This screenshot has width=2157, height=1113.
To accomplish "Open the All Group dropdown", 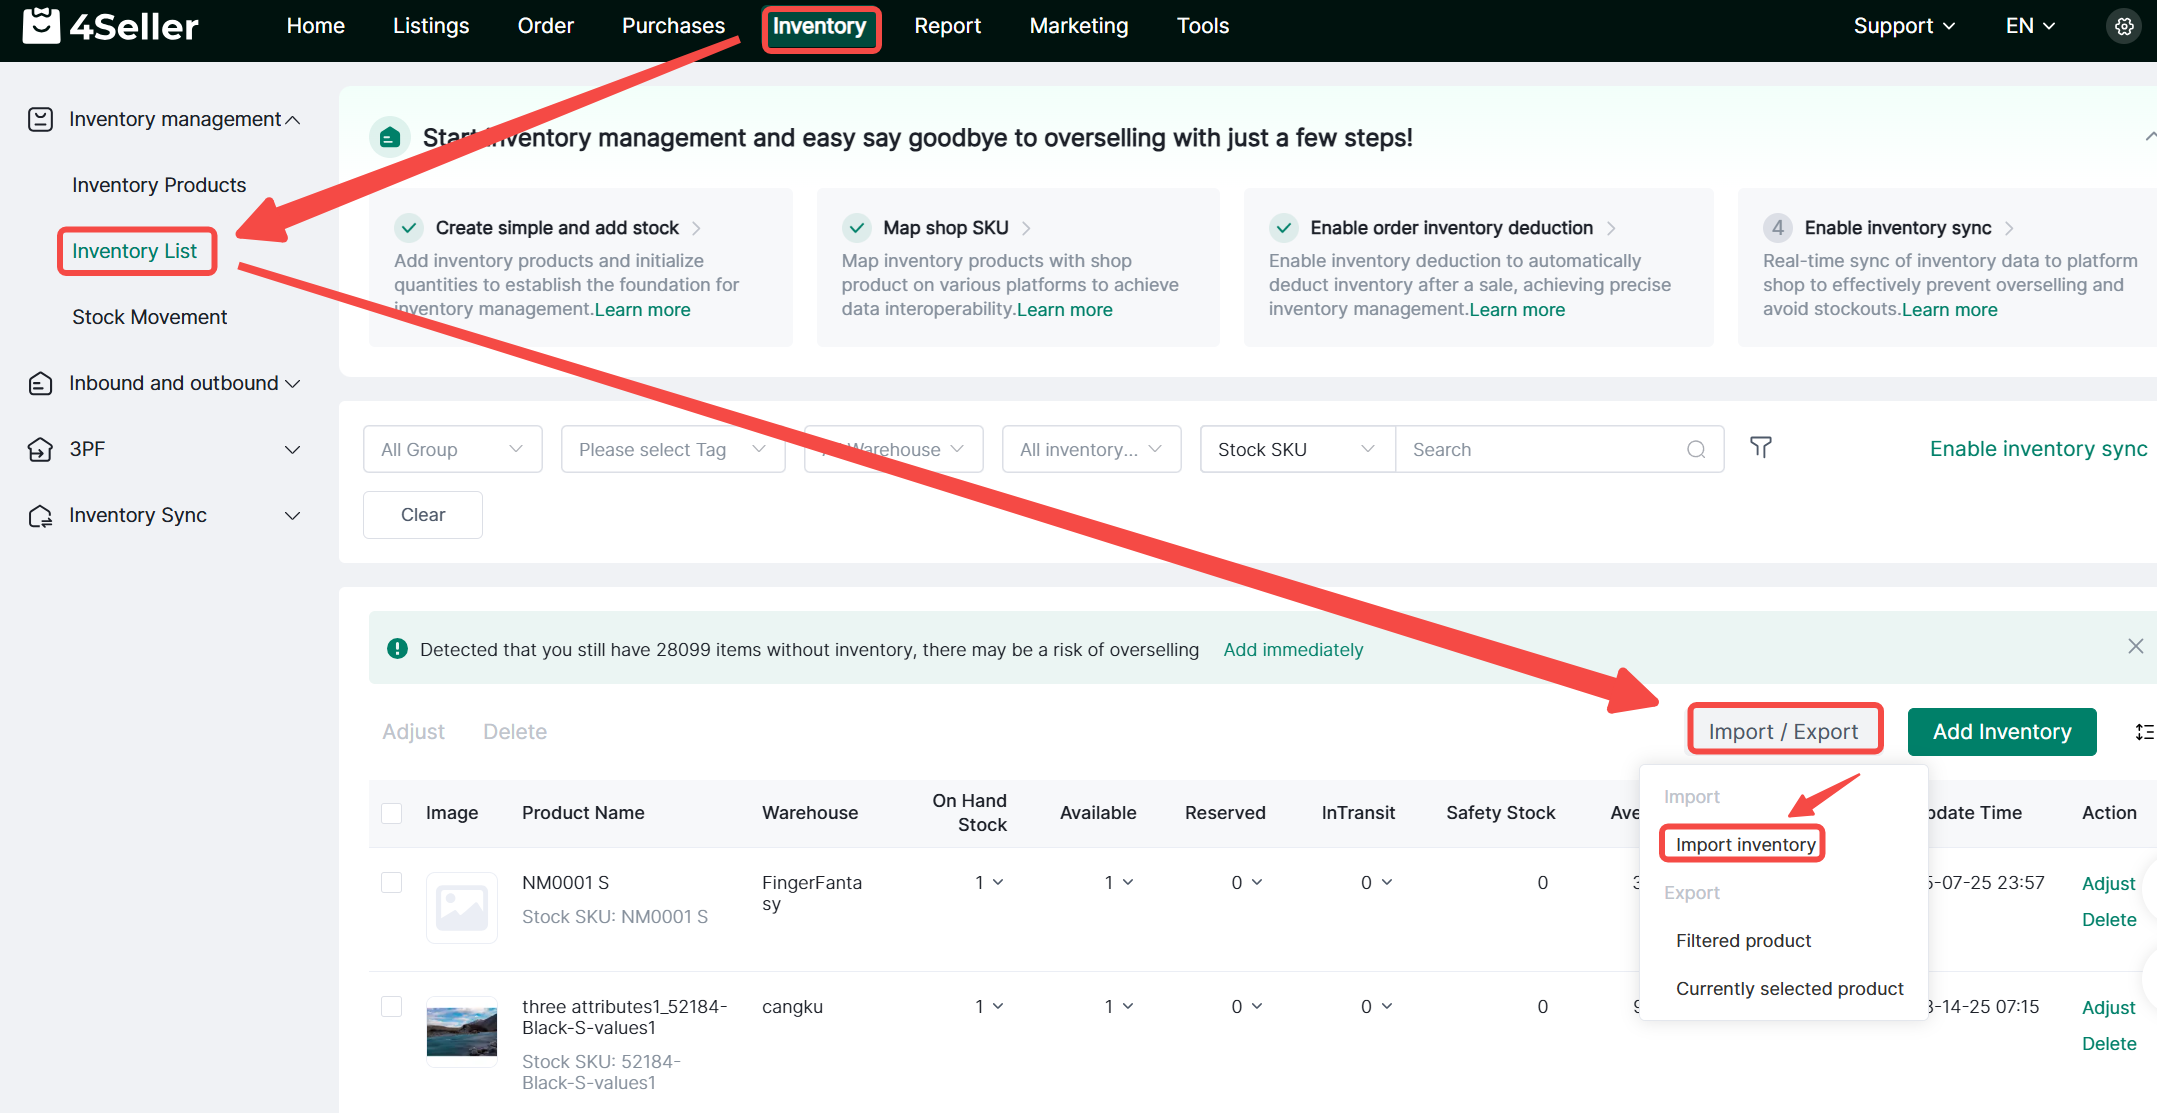I will click(452, 450).
